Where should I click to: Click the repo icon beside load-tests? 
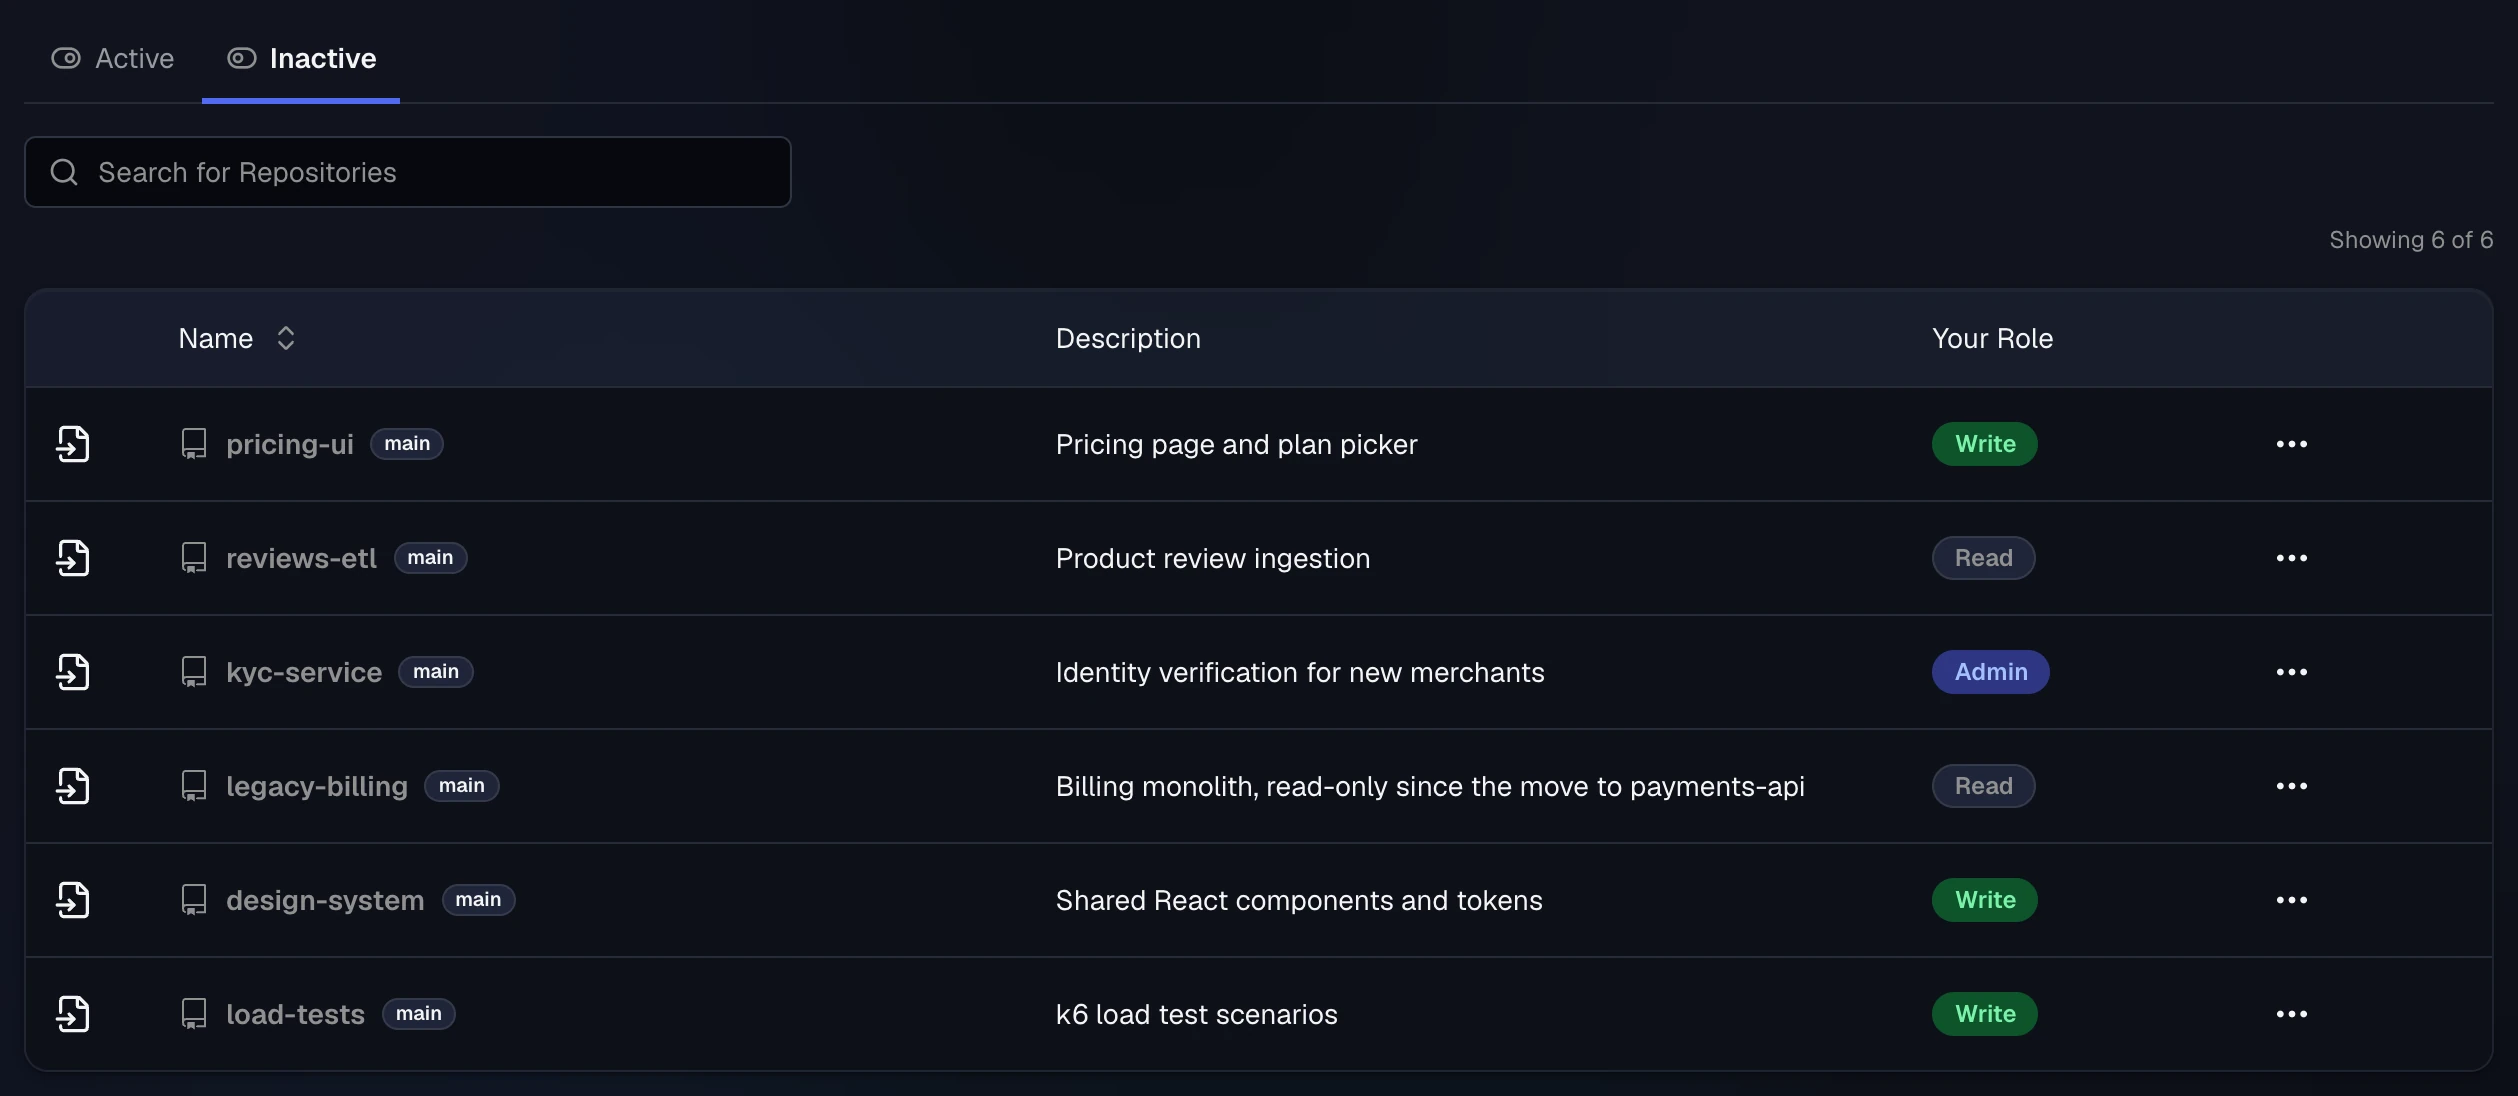(194, 1014)
